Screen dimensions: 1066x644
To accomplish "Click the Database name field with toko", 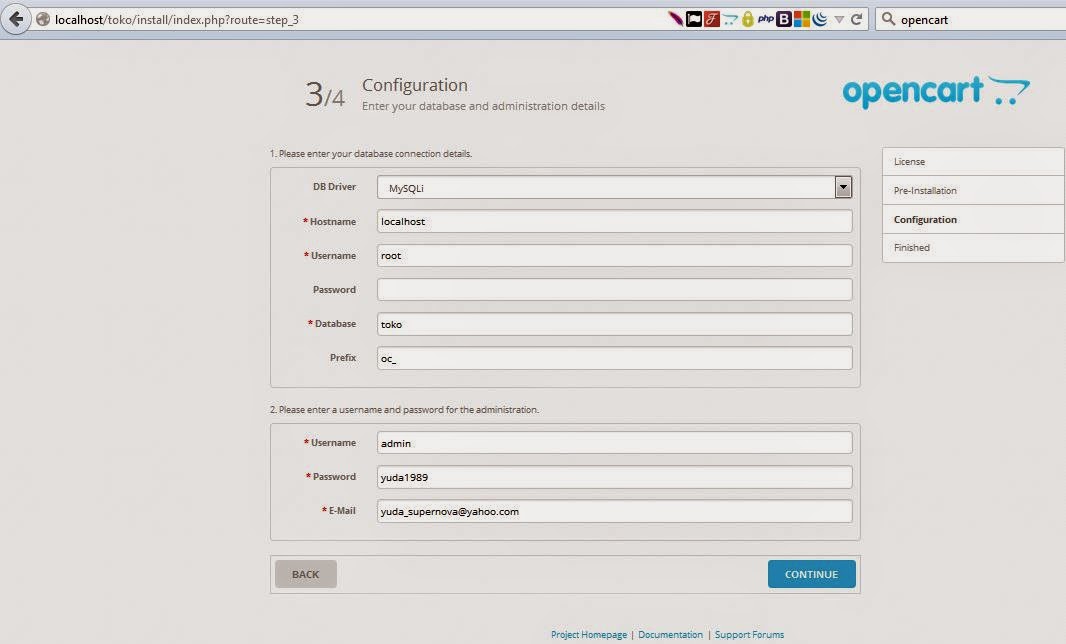I will [615, 324].
